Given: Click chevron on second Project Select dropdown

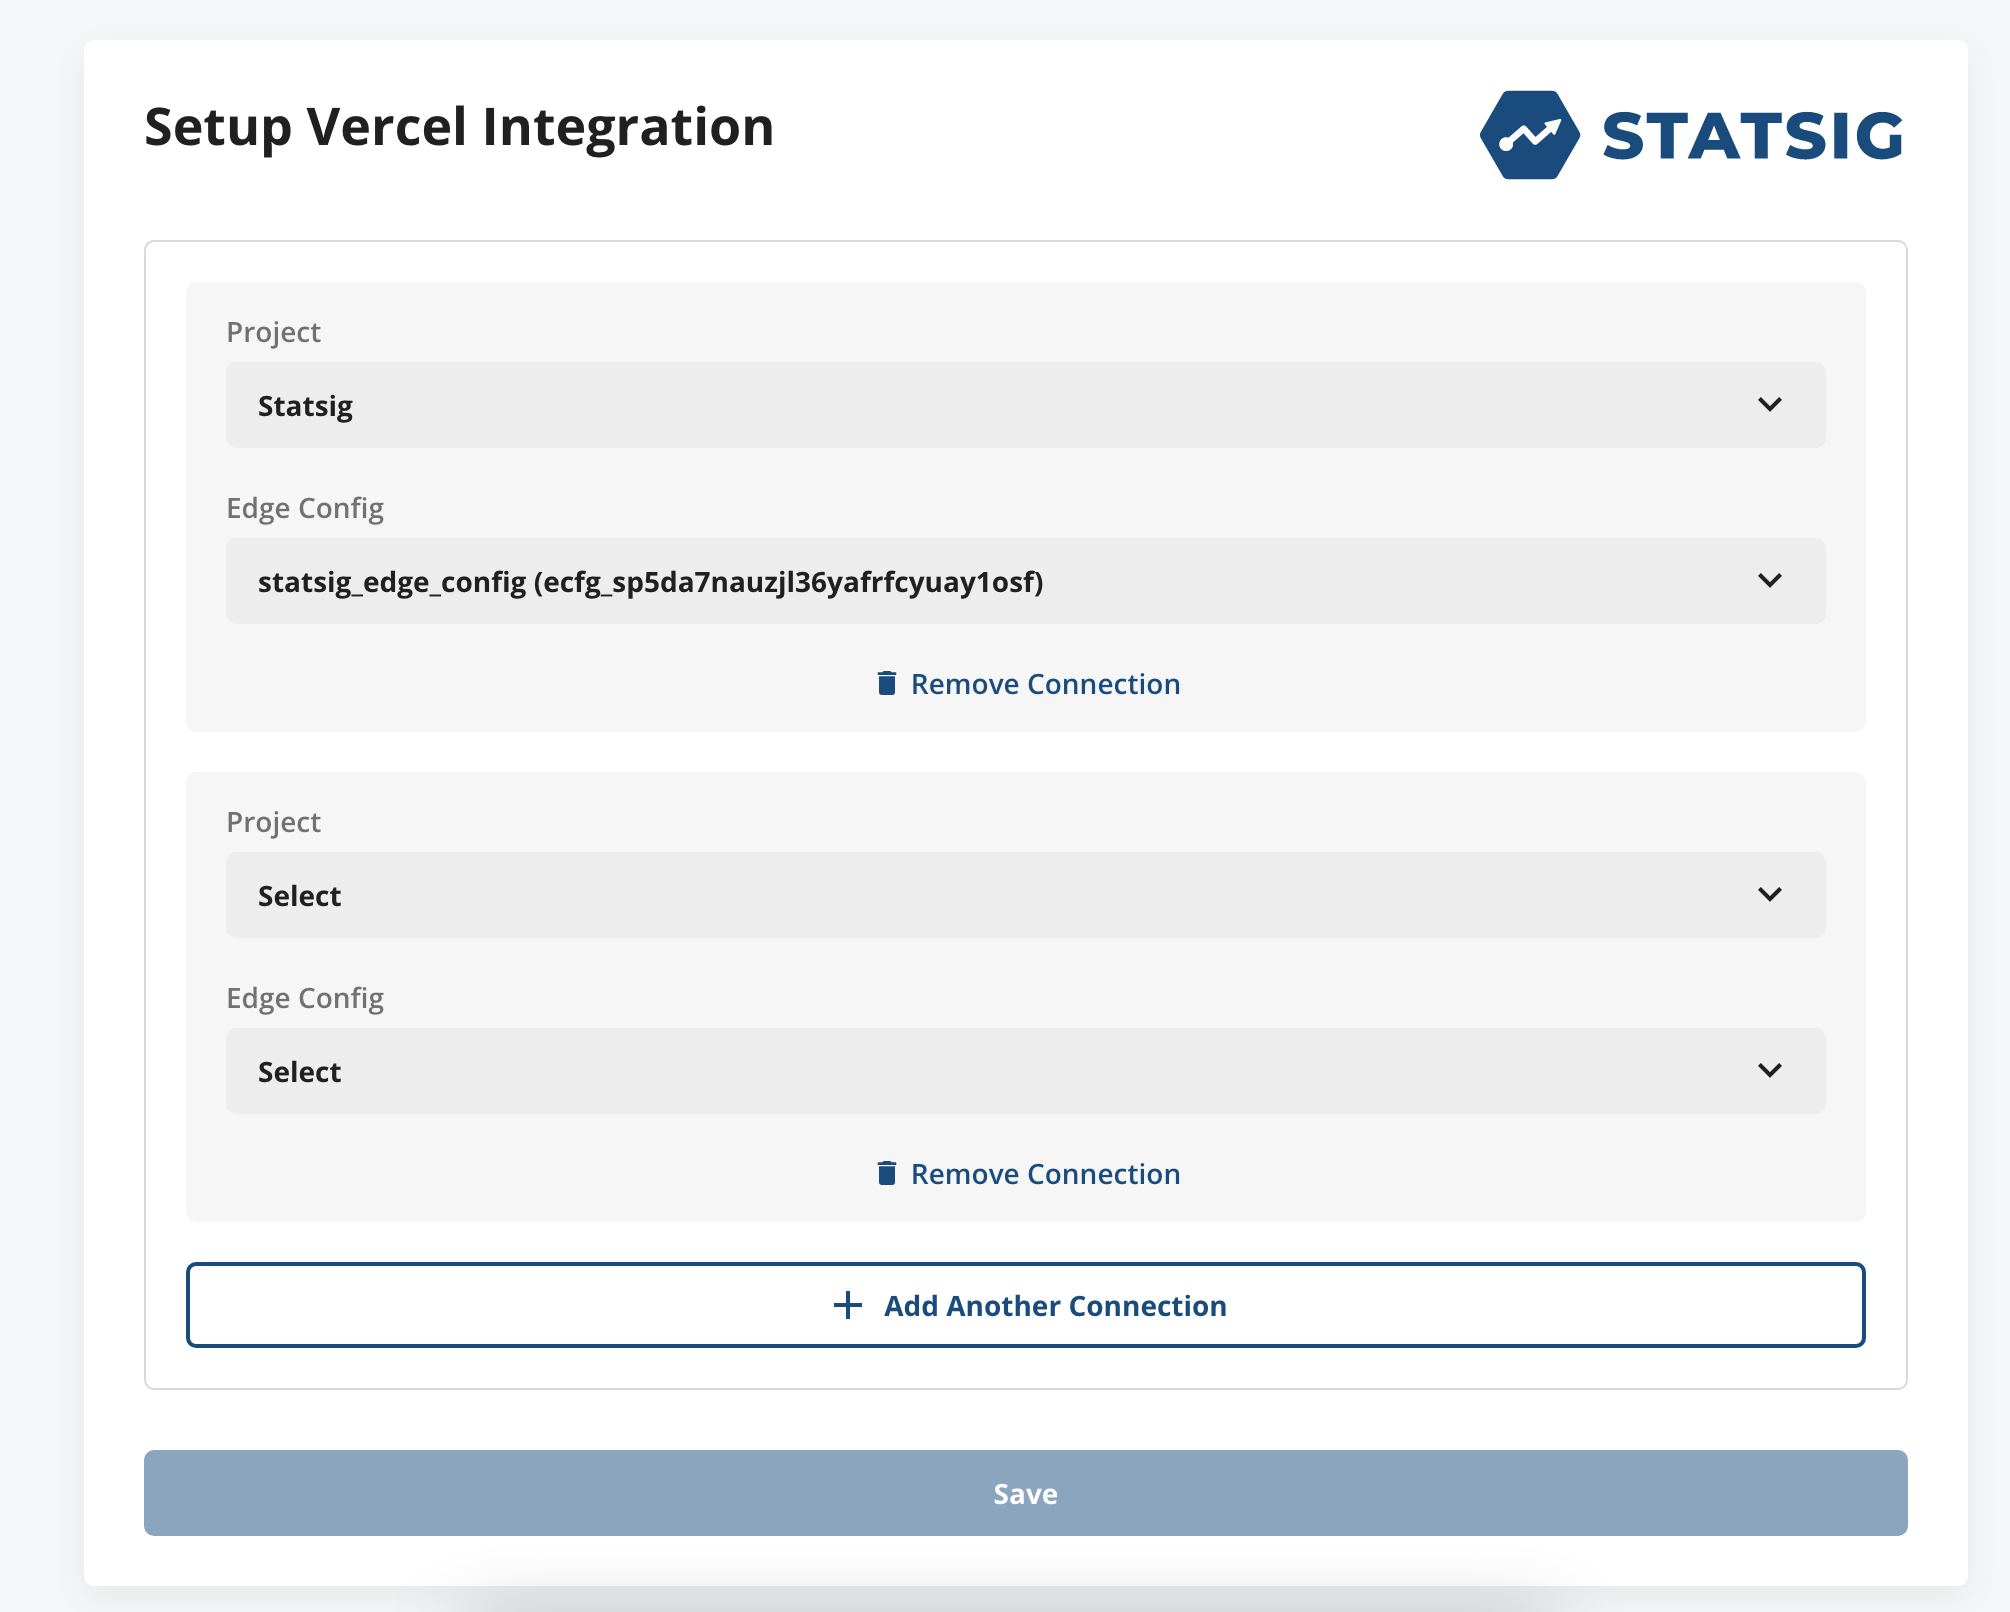Looking at the screenshot, I should tap(1769, 895).
